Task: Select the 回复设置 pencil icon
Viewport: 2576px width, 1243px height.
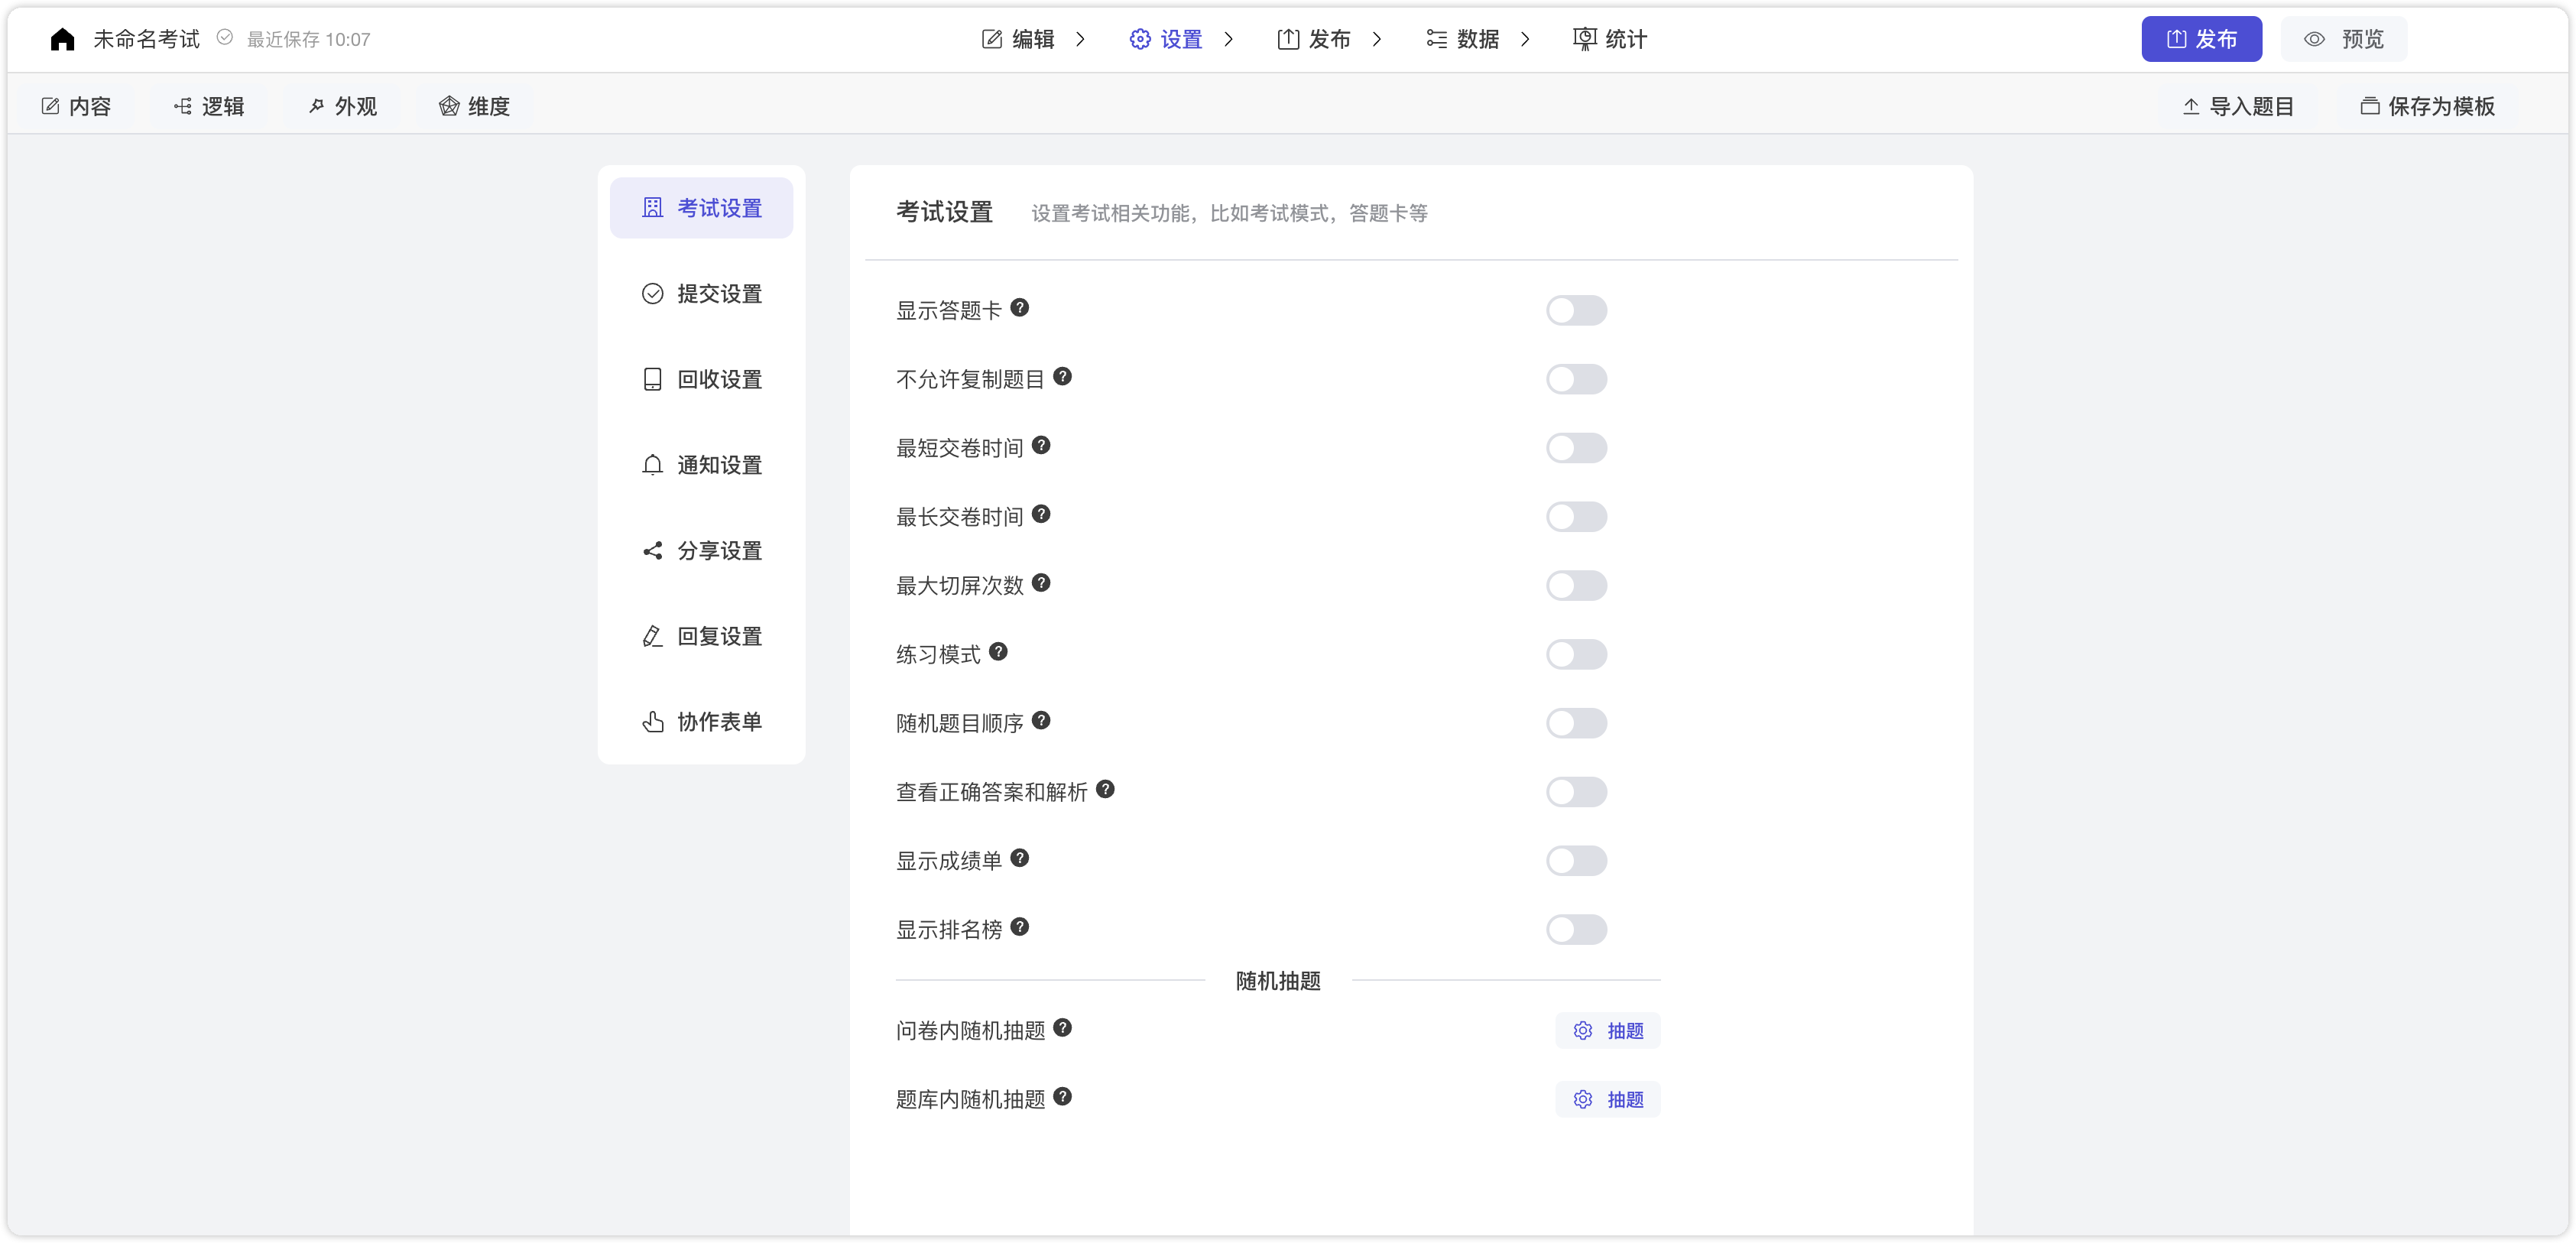Action: [652, 636]
